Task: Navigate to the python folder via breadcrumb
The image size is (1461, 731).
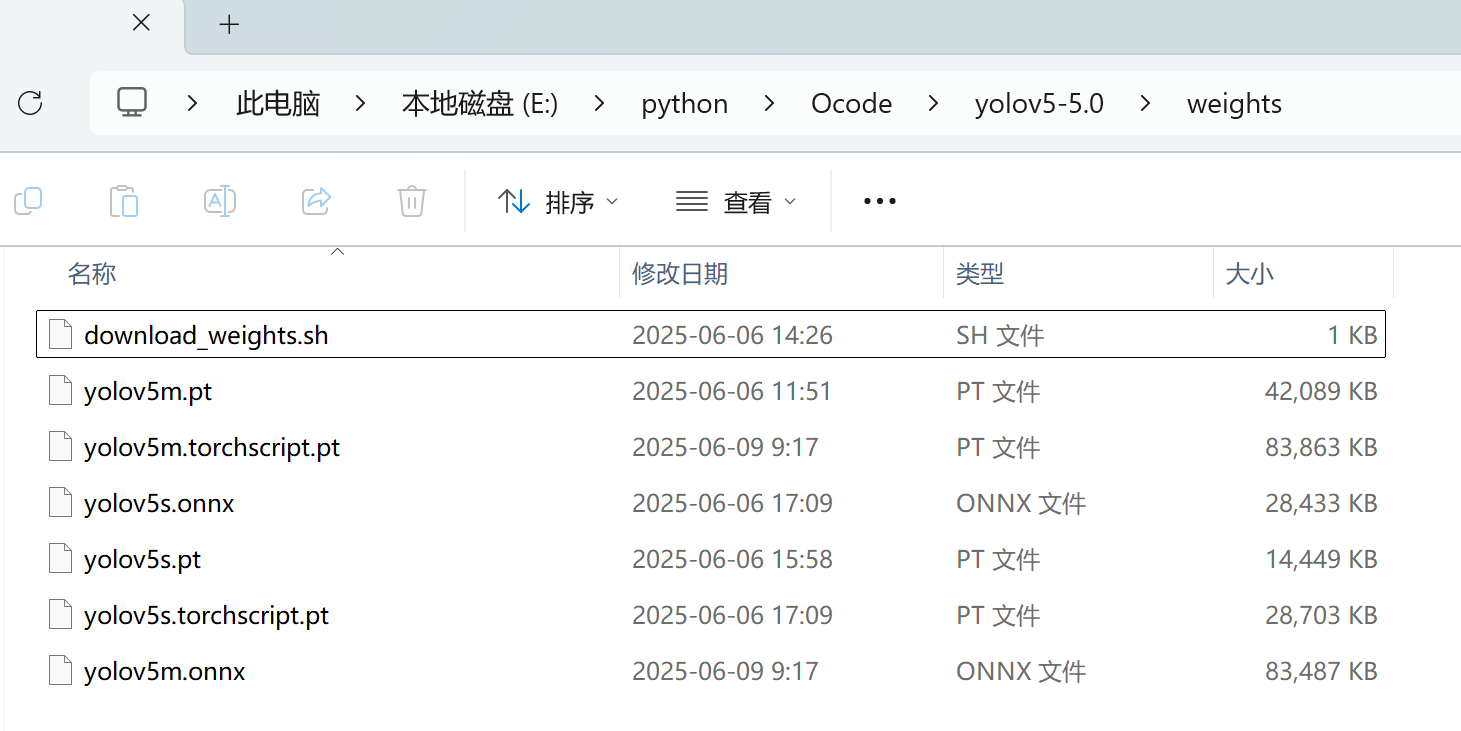Action: (x=684, y=103)
